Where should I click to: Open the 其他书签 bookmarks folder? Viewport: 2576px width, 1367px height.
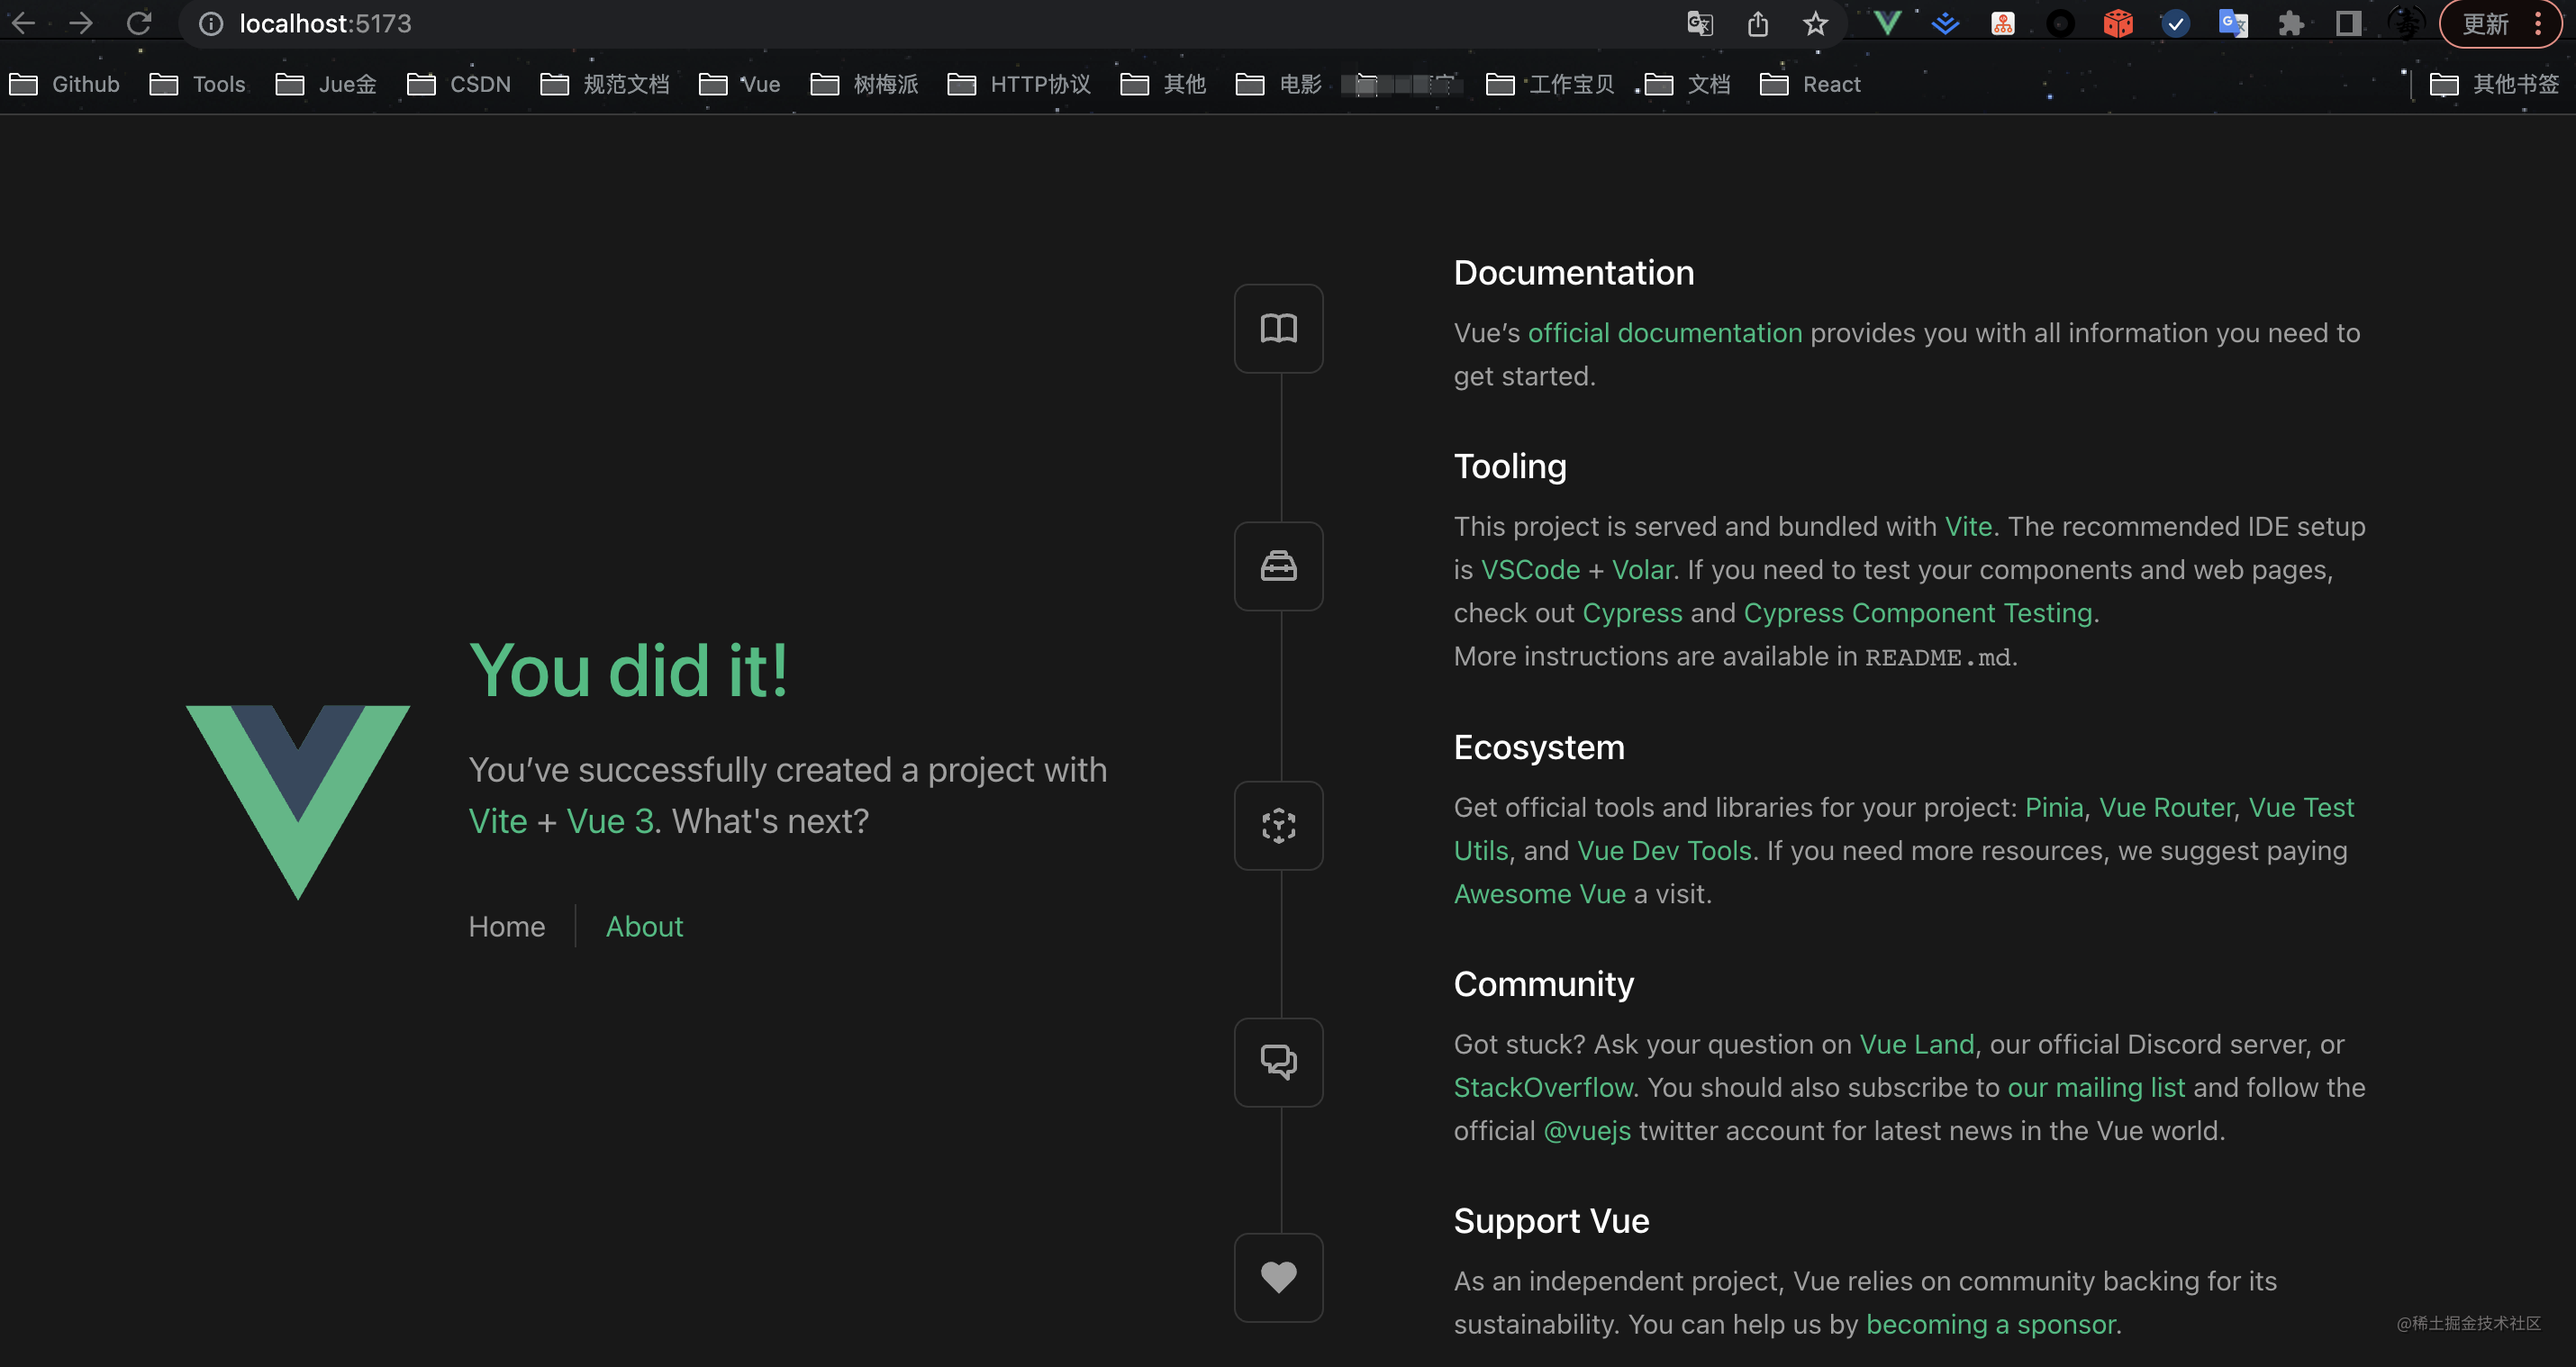click(x=2498, y=84)
